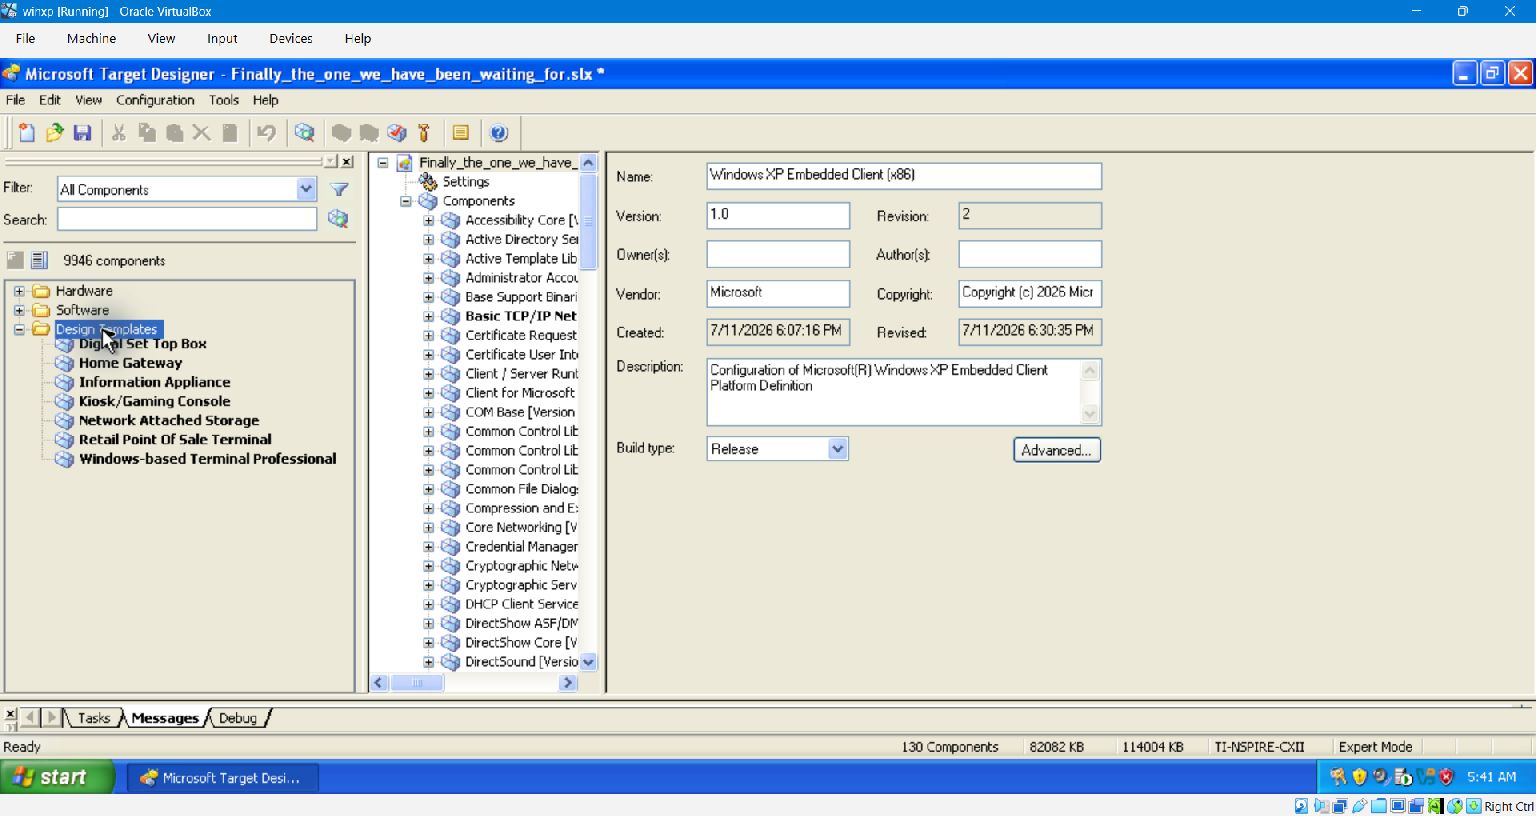Select the Network Attached Storage template
This screenshot has height=816, width=1536.
(x=169, y=420)
